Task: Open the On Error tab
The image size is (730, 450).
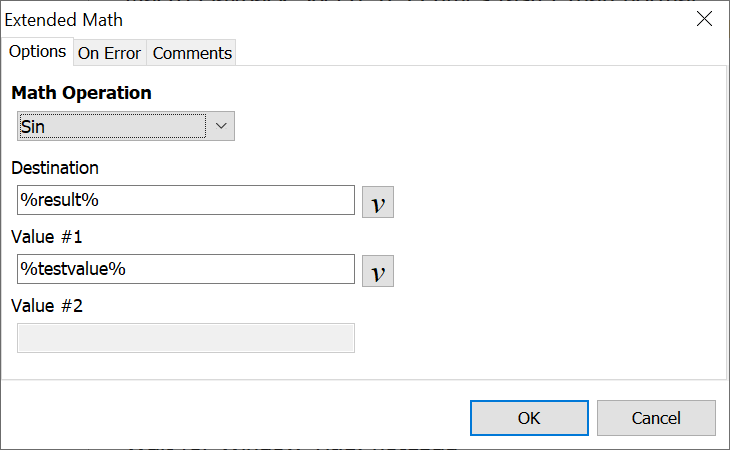Action: coord(109,53)
